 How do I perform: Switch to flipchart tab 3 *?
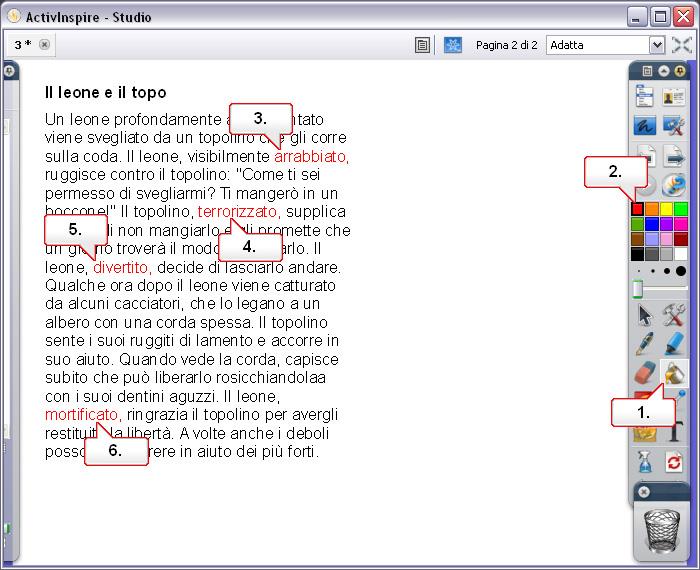22,45
